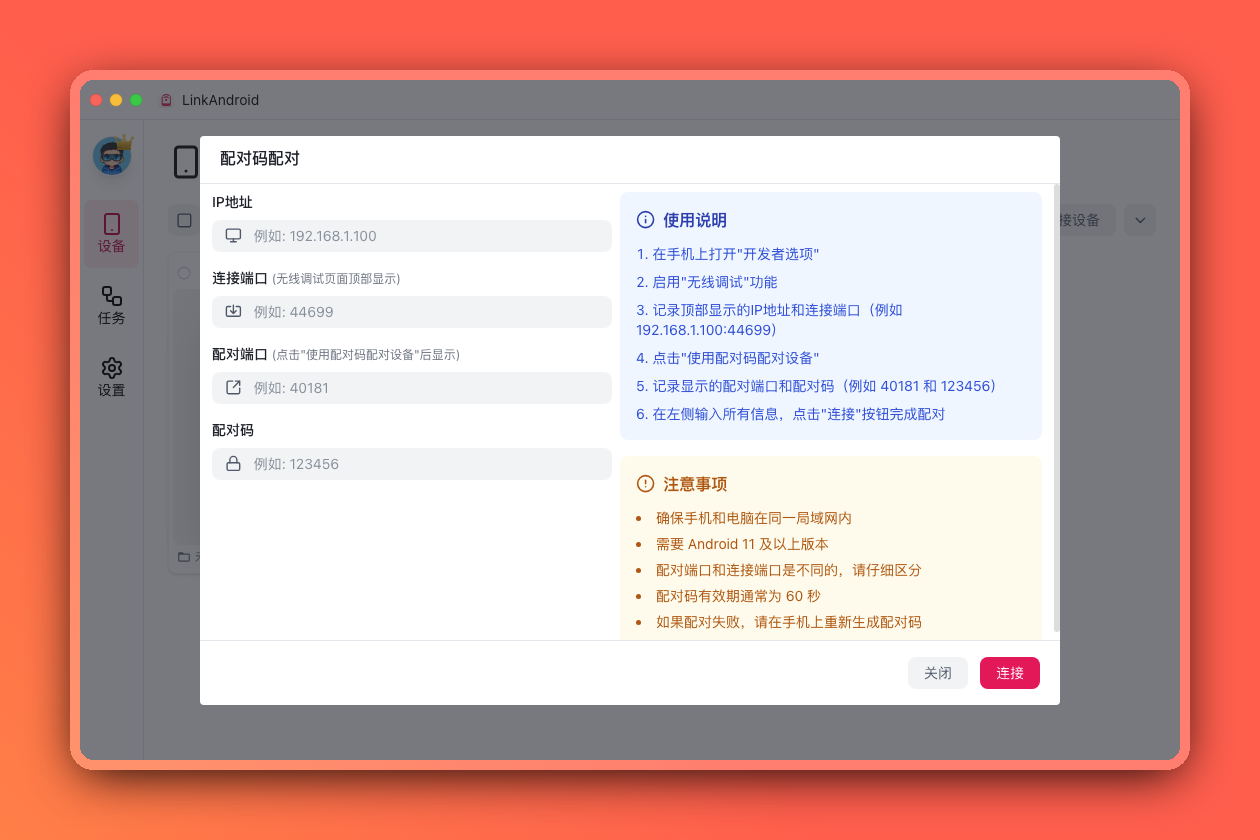Click step 4 点击"使用配对码配对设备"

pos(728,358)
